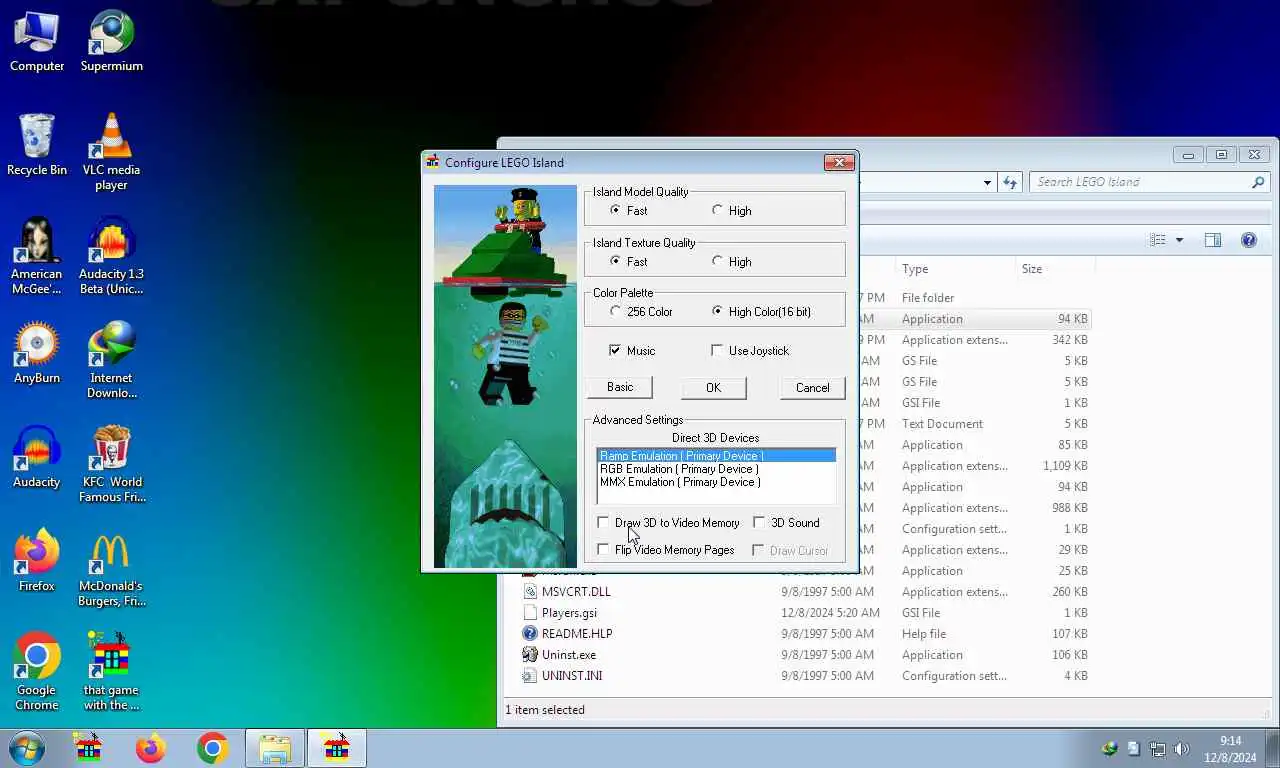Image resolution: width=1280 pixels, height=768 pixels.
Task: Click OK in Configure LEGO Island
Action: pos(713,388)
